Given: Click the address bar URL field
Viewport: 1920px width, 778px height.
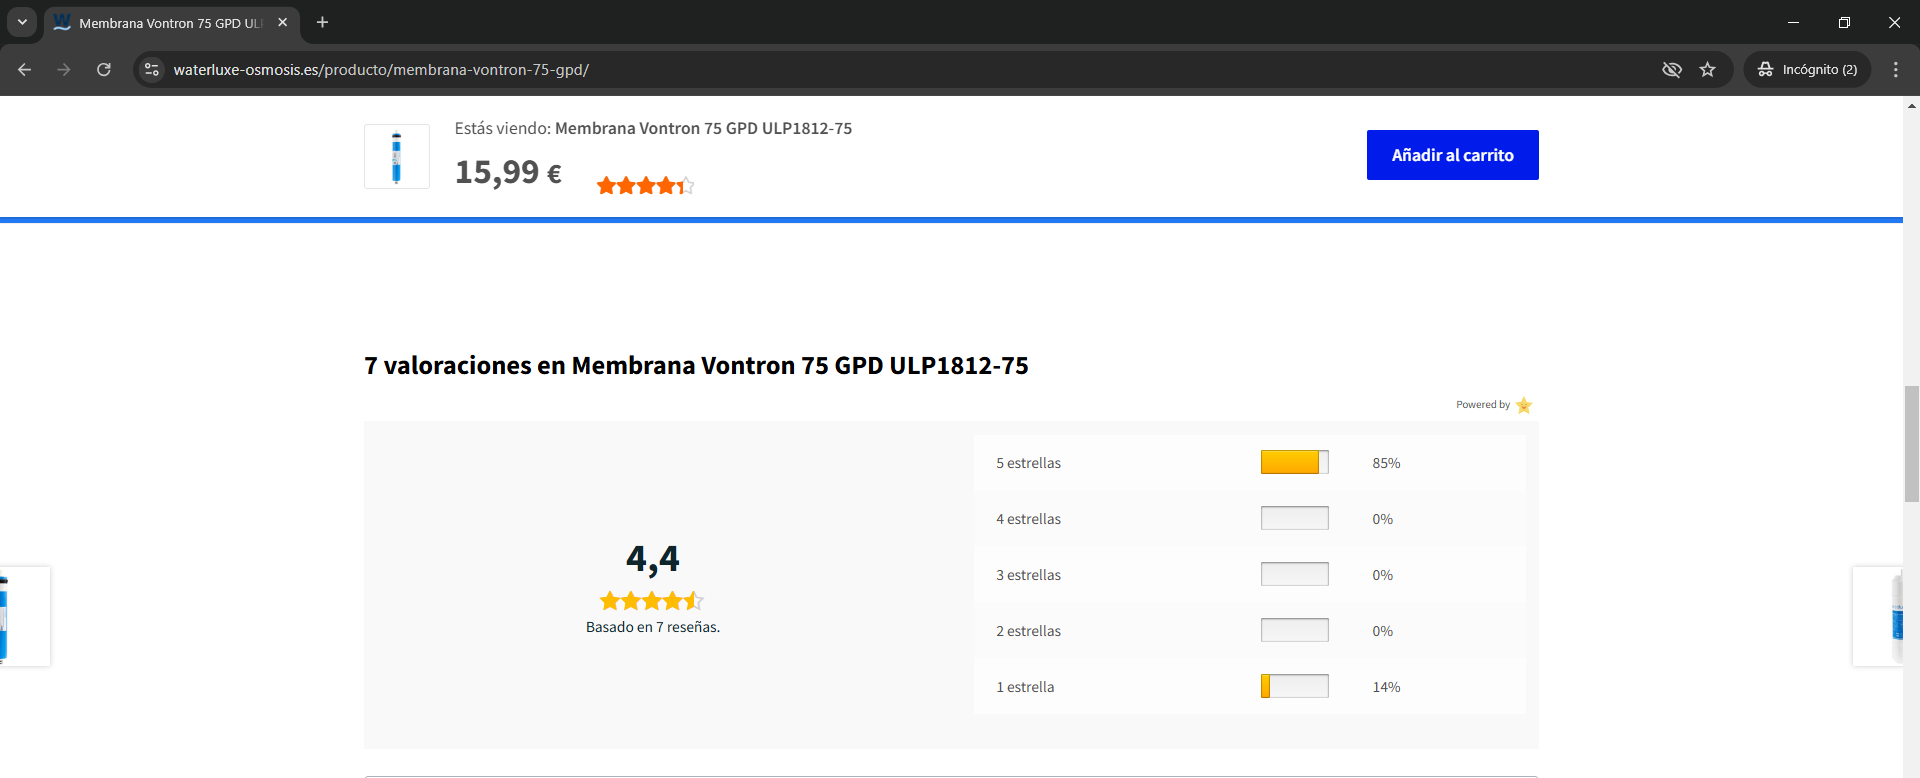Looking at the screenshot, I should coord(900,70).
